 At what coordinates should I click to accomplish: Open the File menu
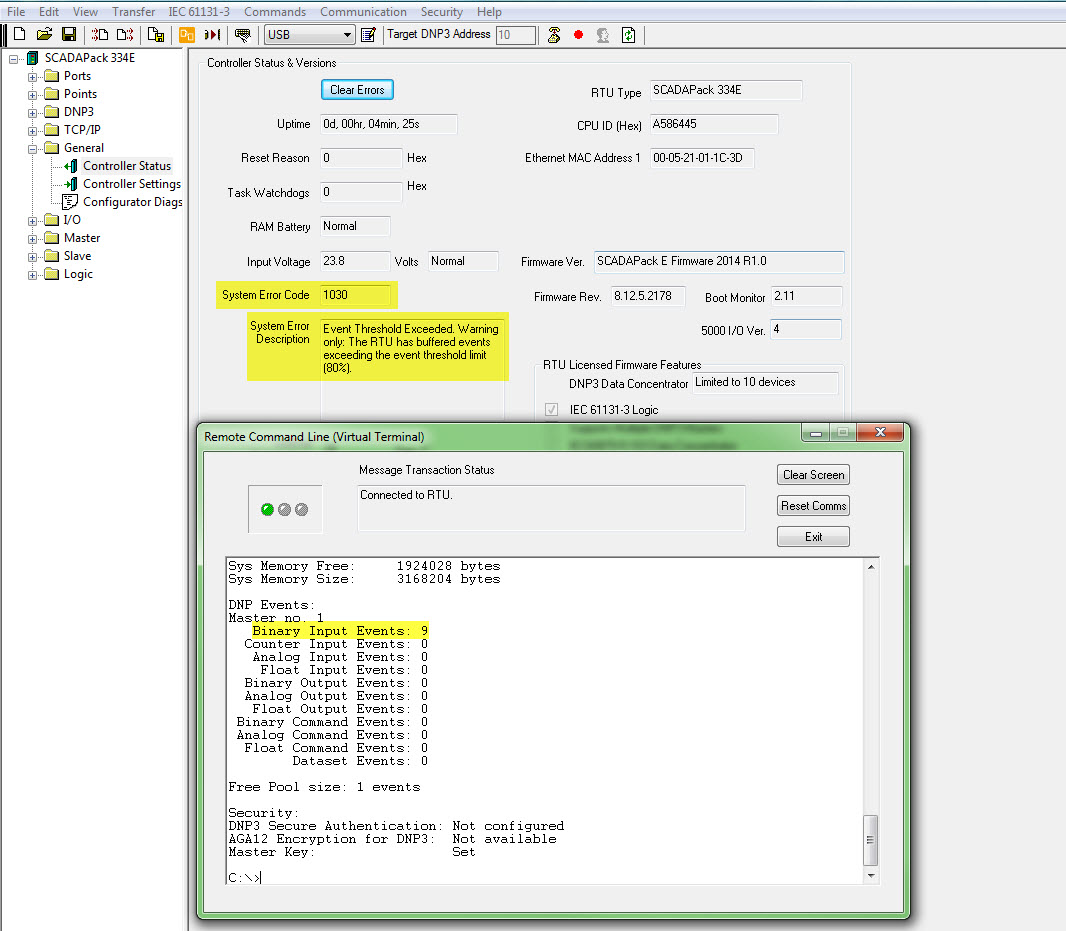pyautogui.click(x=16, y=12)
